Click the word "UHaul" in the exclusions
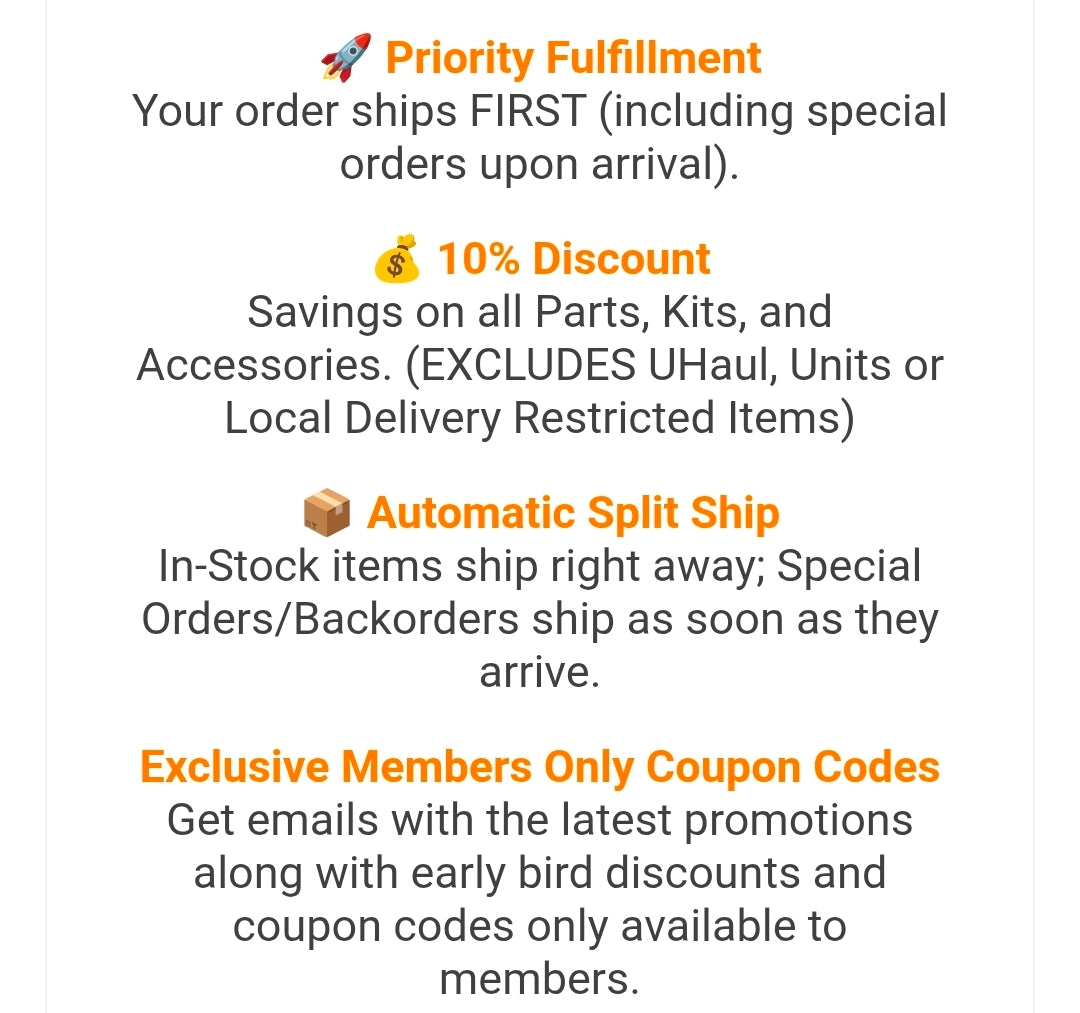This screenshot has height=1013, width=1080. (x=709, y=365)
